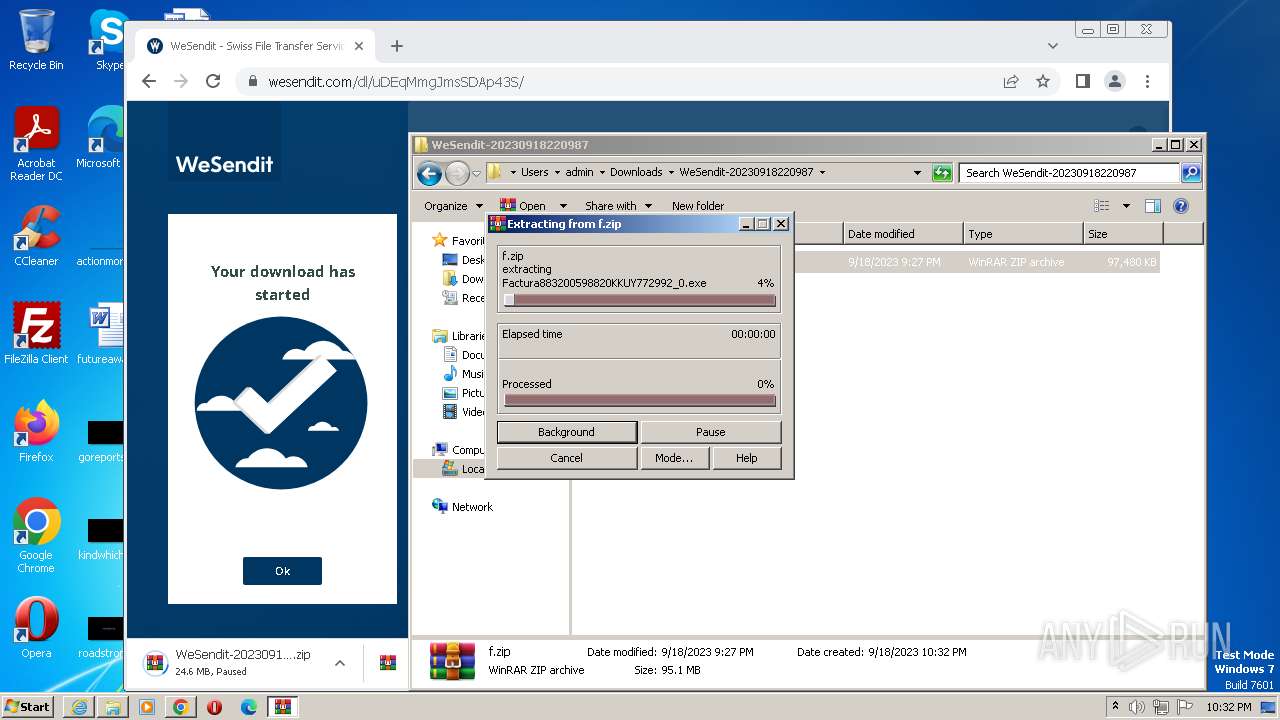The image size is (1280, 720).
Task: Click the taskbar clock 10:32 PM
Action: [x=1227, y=707]
